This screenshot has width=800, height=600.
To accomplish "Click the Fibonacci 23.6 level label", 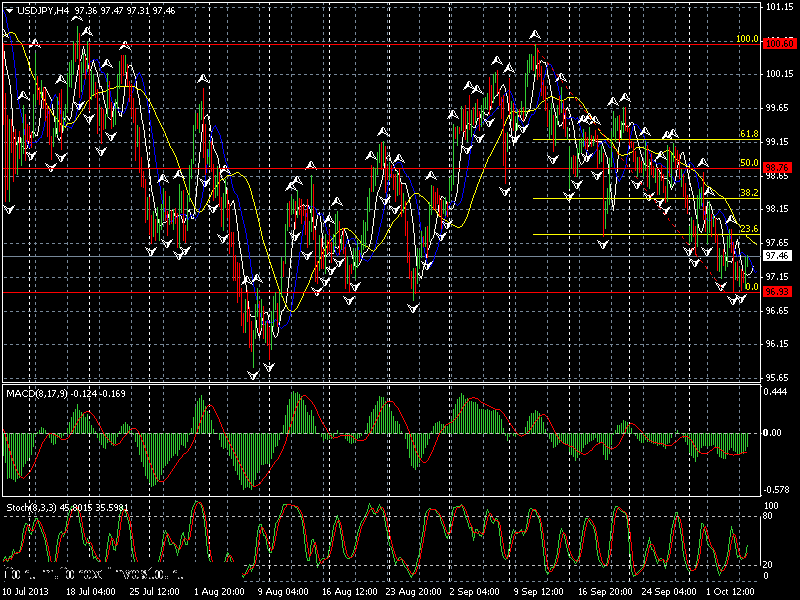I will (x=749, y=229).
